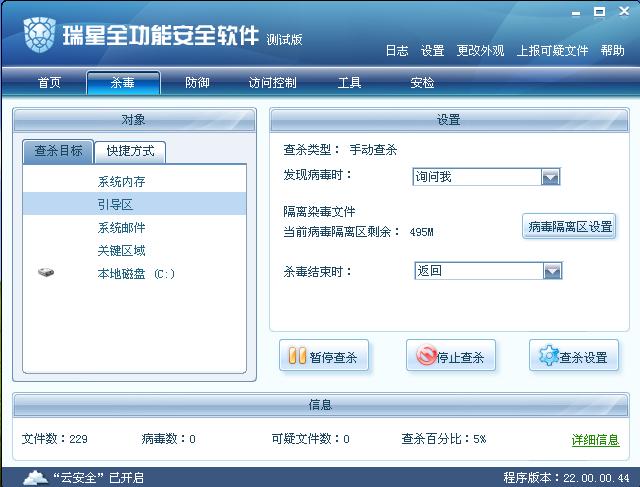Click the 手动查杀 scan type text
Image resolution: width=640 pixels, height=487 pixels.
pyautogui.click(x=373, y=150)
